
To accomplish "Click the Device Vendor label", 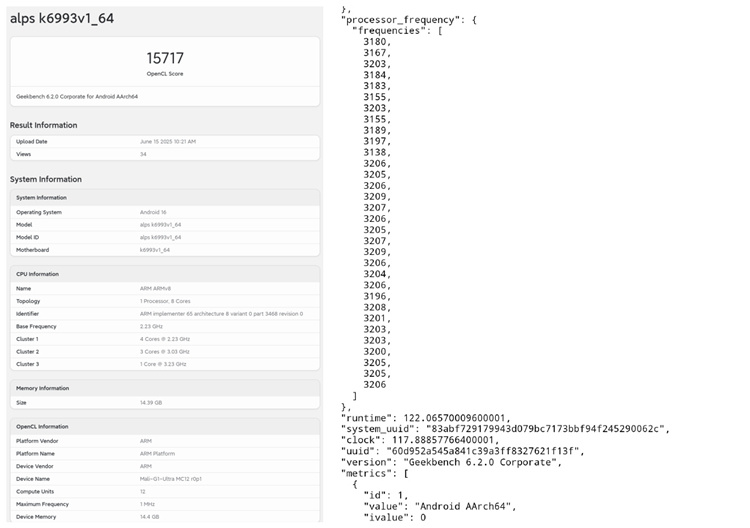I will tap(34, 466).
